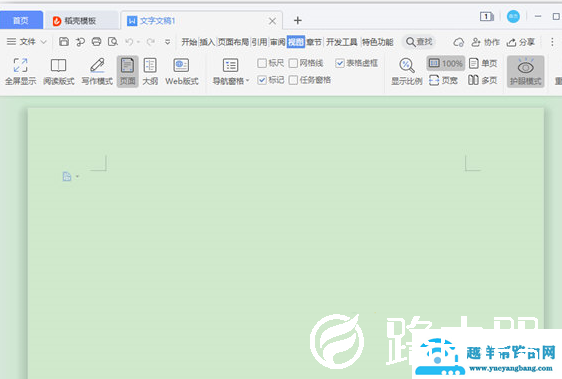Enable the 标尺 ruler checkbox
The height and width of the screenshot is (379, 562).
262,63
